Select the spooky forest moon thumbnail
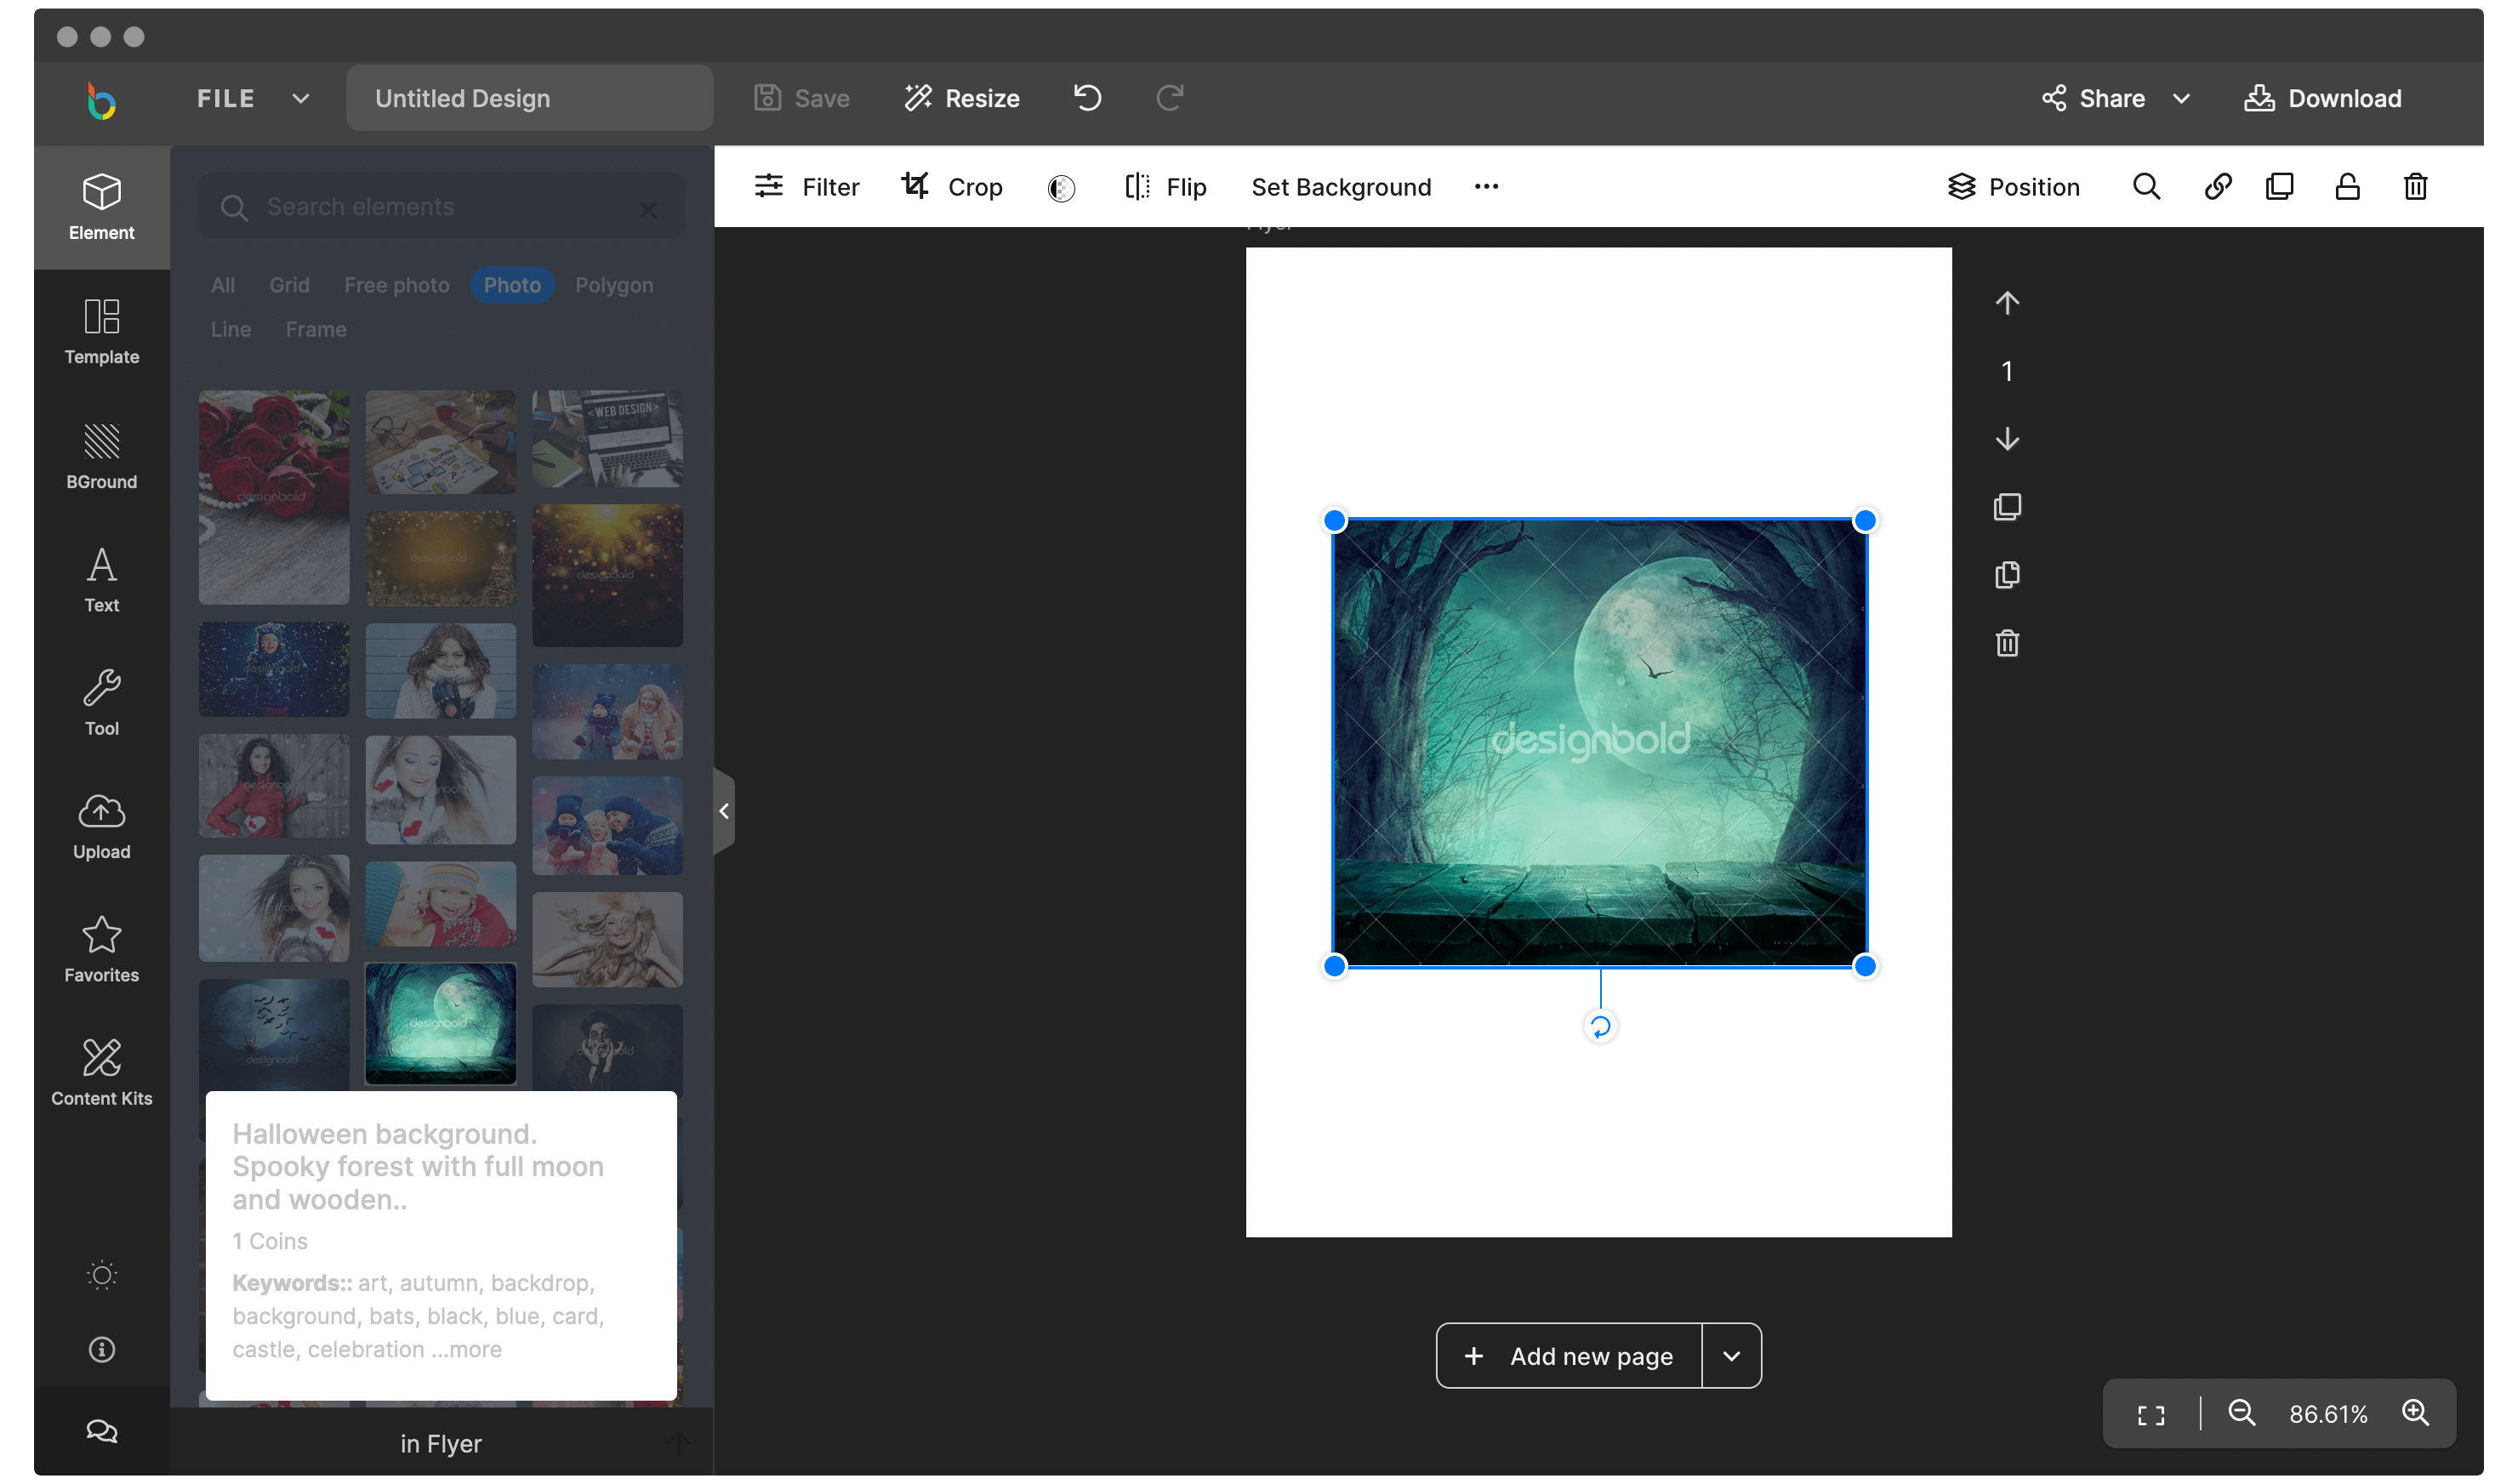The width and height of the screenshot is (2518, 1484). coord(441,1023)
